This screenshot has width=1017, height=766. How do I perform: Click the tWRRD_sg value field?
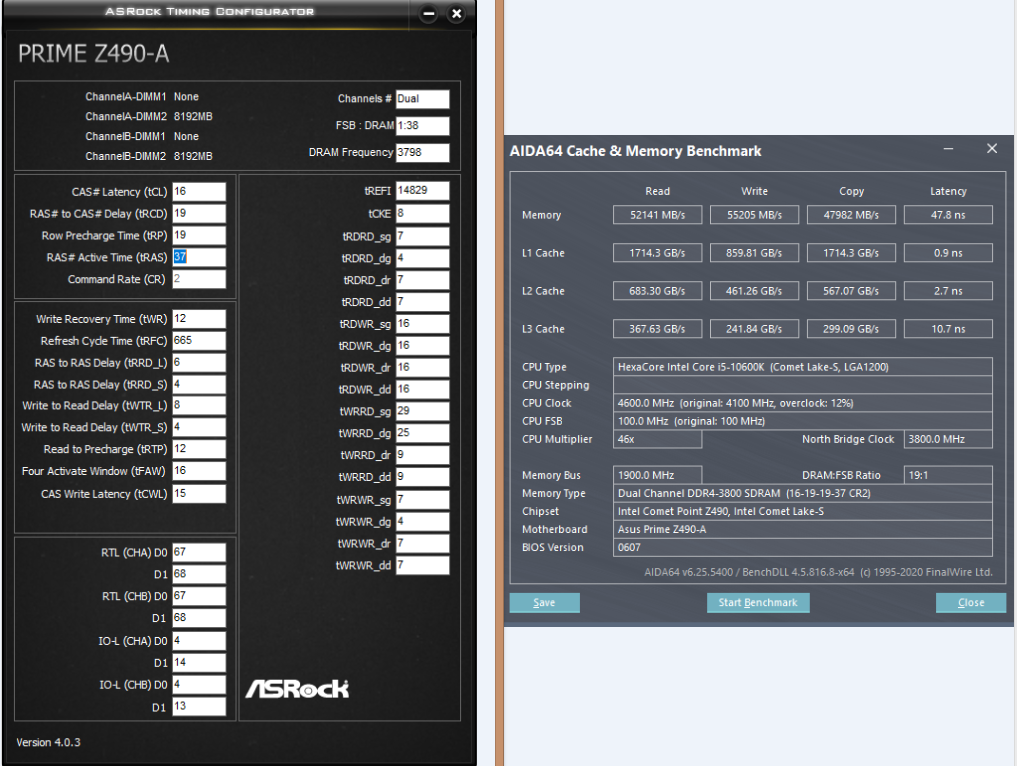point(422,411)
